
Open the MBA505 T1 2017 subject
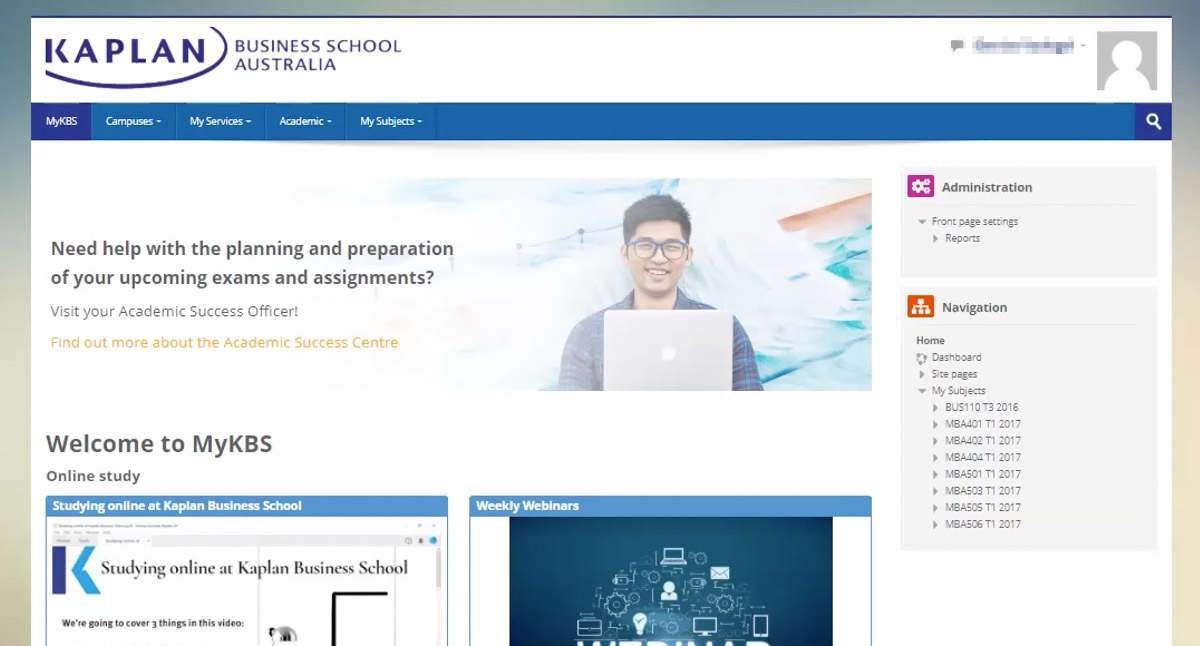point(983,507)
